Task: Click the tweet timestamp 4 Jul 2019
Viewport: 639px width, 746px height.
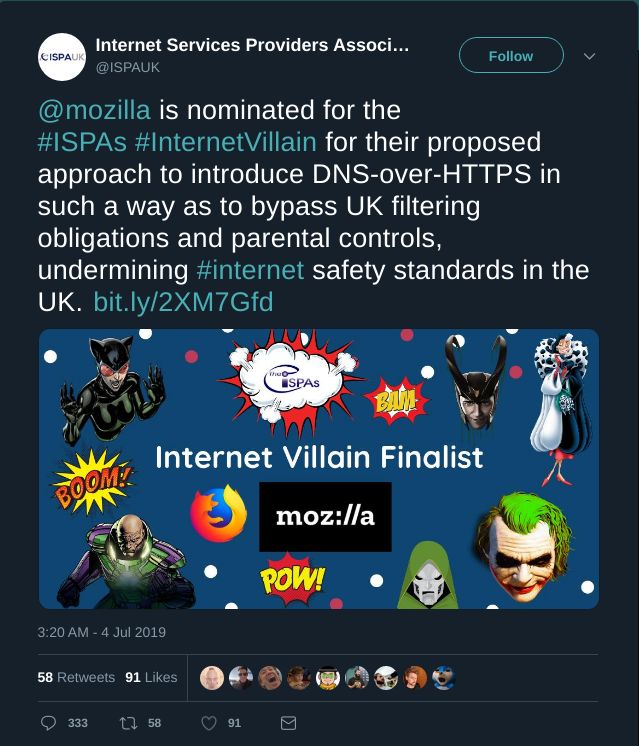Action: [101, 632]
